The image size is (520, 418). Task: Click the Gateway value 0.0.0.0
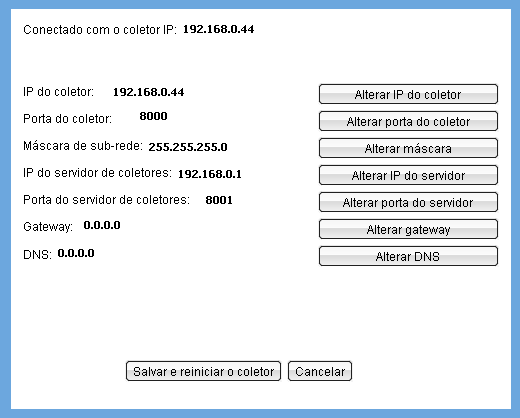[x=102, y=225]
